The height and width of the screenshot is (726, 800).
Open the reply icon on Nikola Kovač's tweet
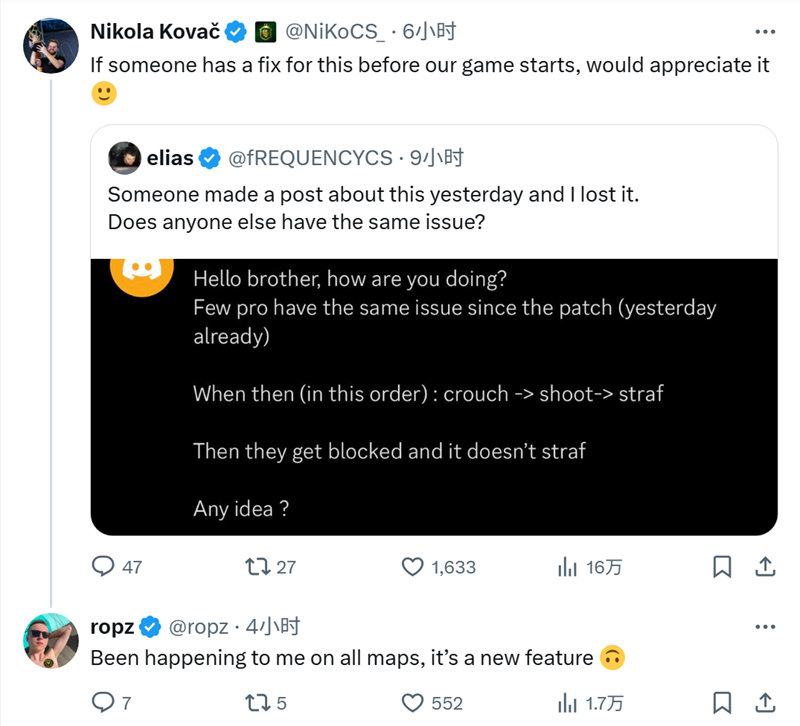point(103,566)
